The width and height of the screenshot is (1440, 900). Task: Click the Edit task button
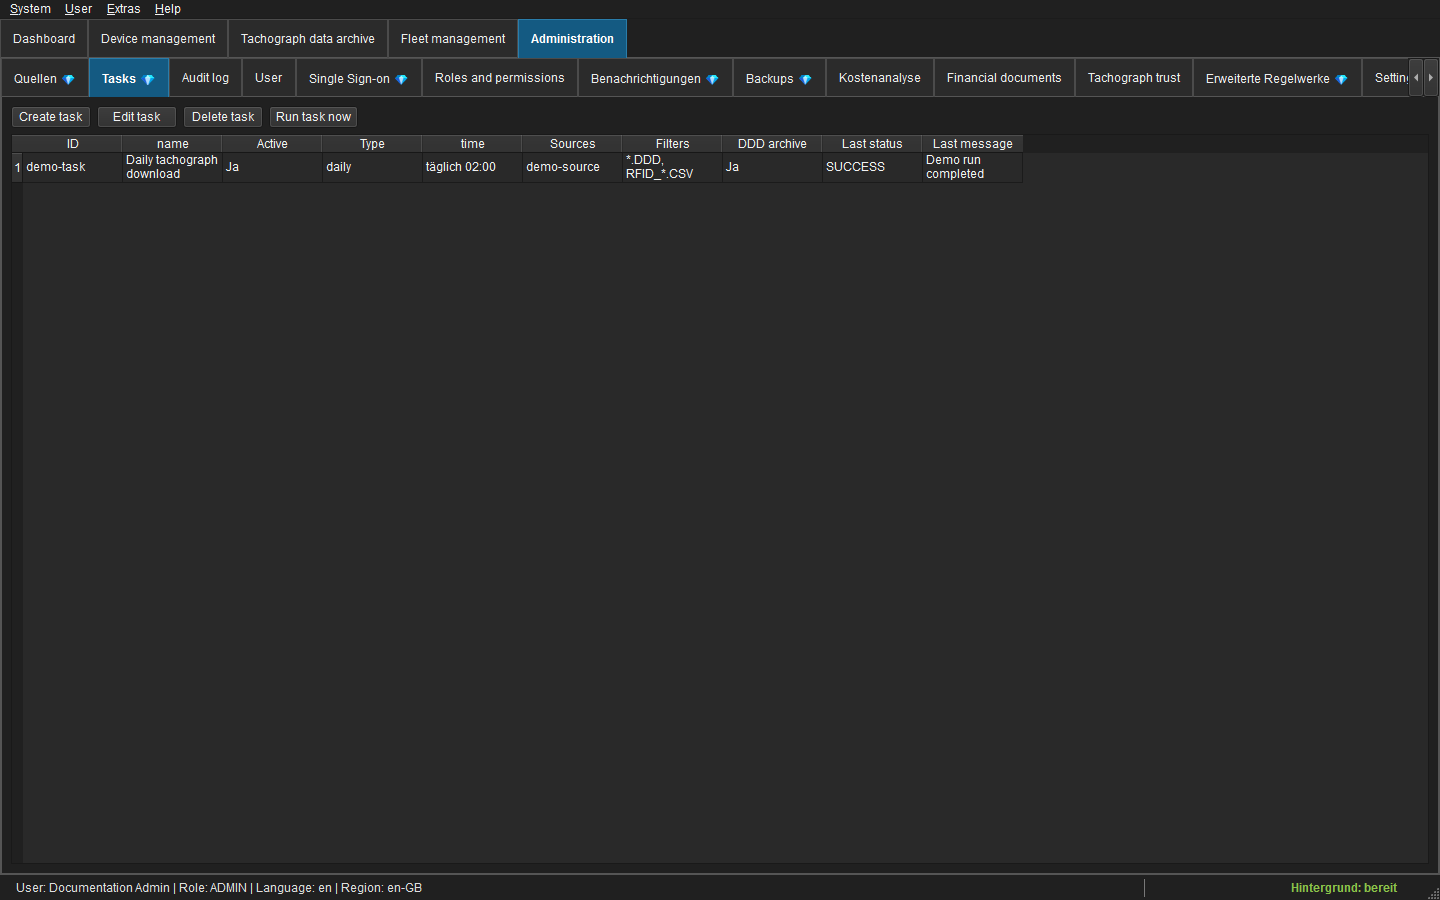(x=137, y=117)
